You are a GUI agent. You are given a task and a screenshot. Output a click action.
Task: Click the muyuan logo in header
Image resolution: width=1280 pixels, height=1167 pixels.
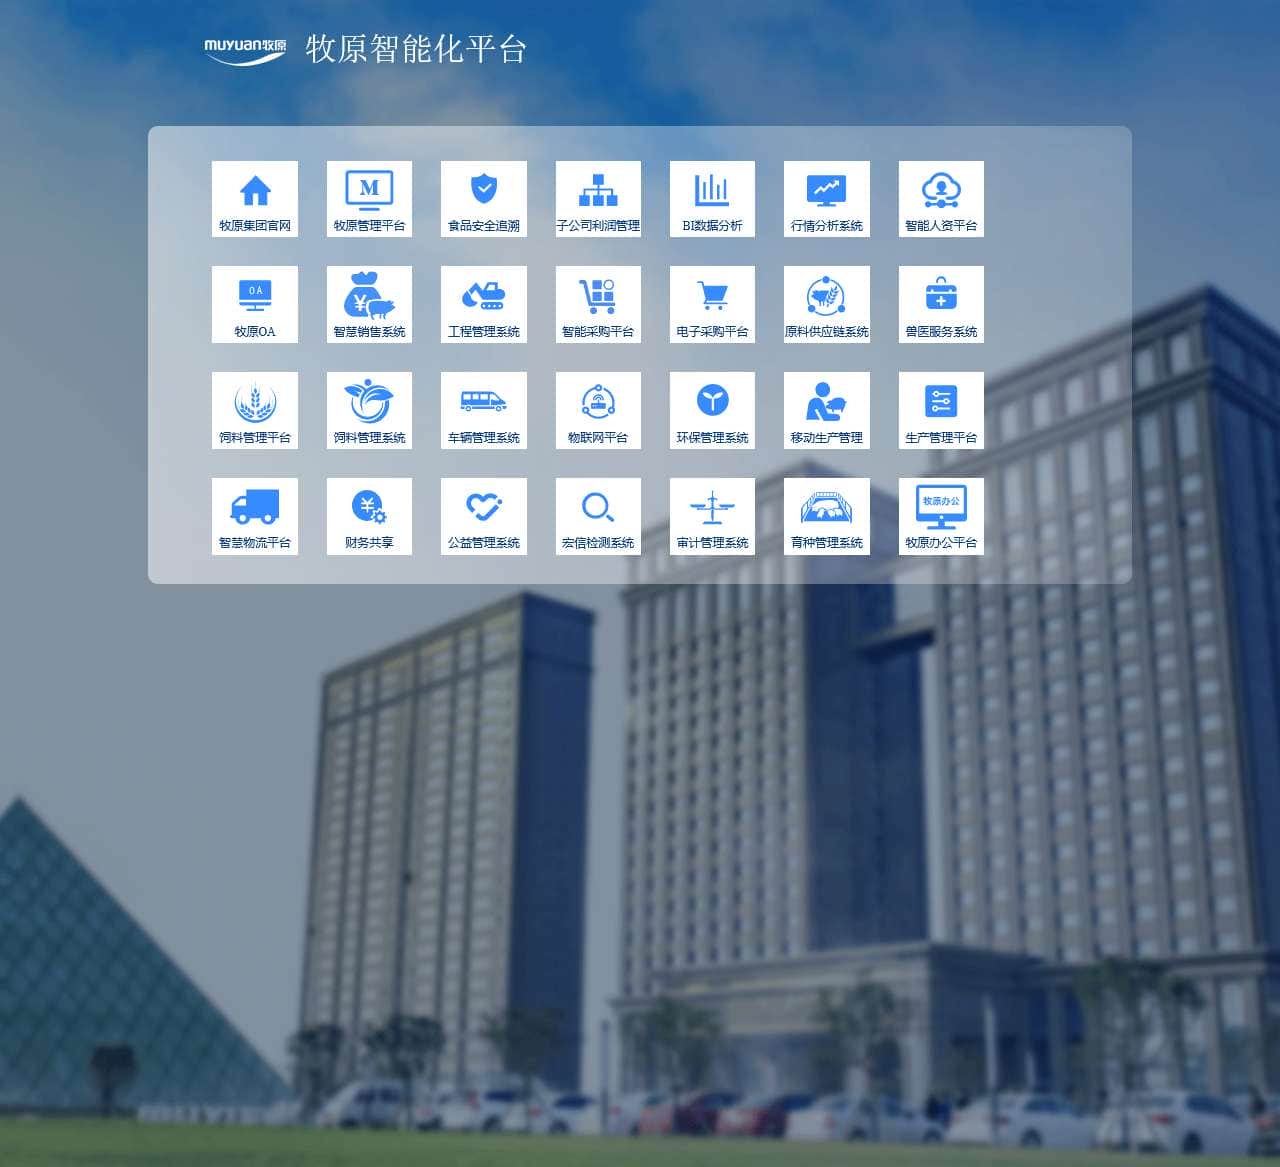click(x=245, y=50)
